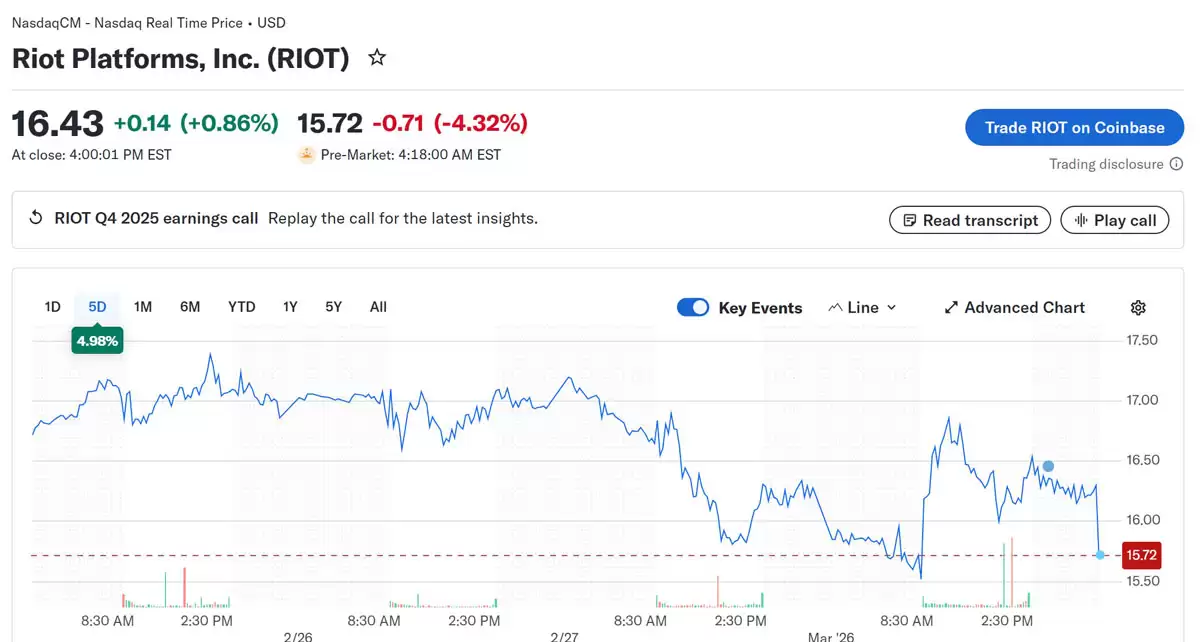Click the Trade RIOT on Coinbase button

click(x=1074, y=127)
